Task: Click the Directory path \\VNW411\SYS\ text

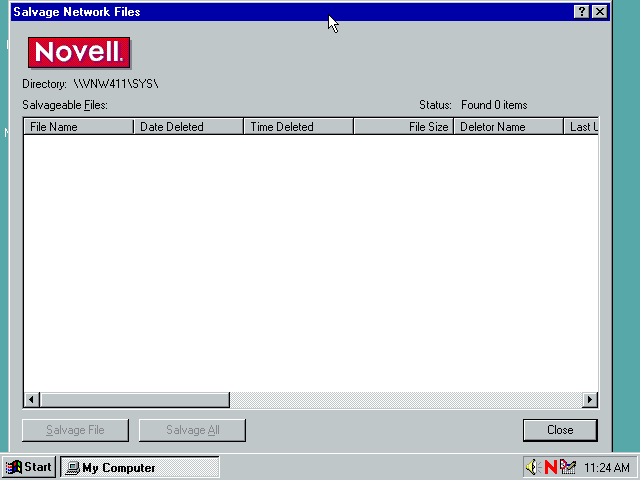Action: click(116, 84)
